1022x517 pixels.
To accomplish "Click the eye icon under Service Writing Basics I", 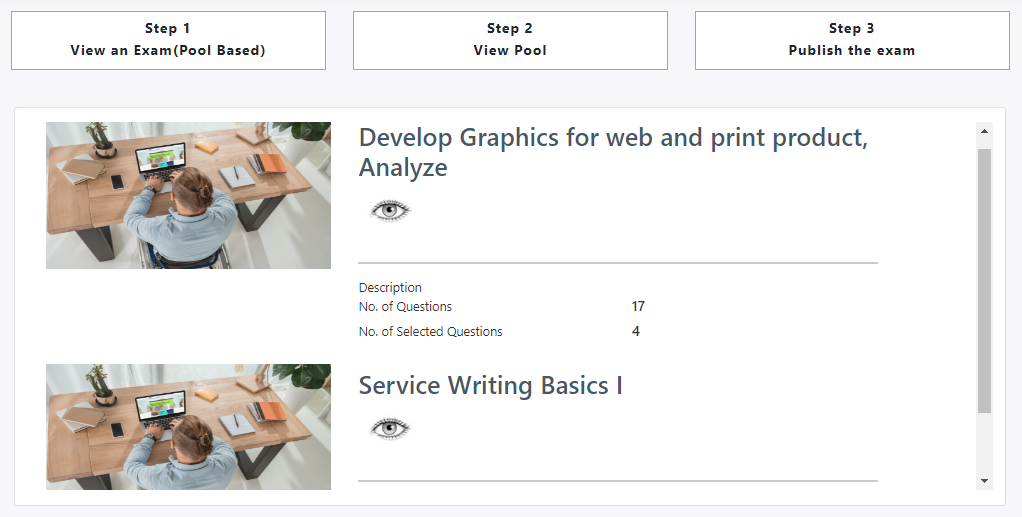I will pos(390,429).
